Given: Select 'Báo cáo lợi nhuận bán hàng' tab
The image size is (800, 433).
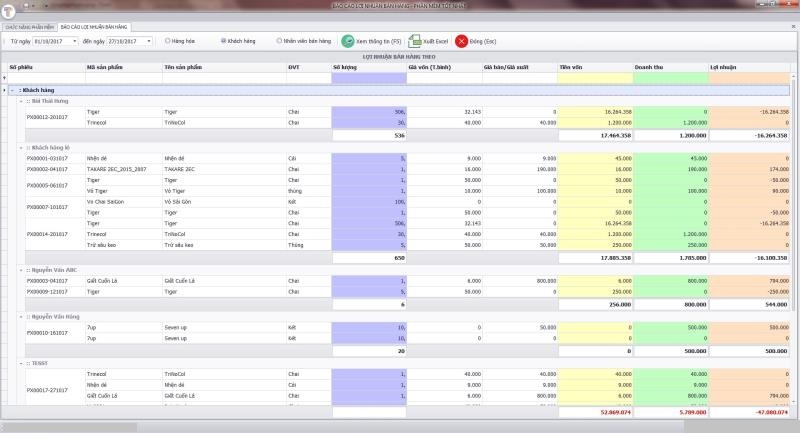Looking at the screenshot, I should pos(95,25).
